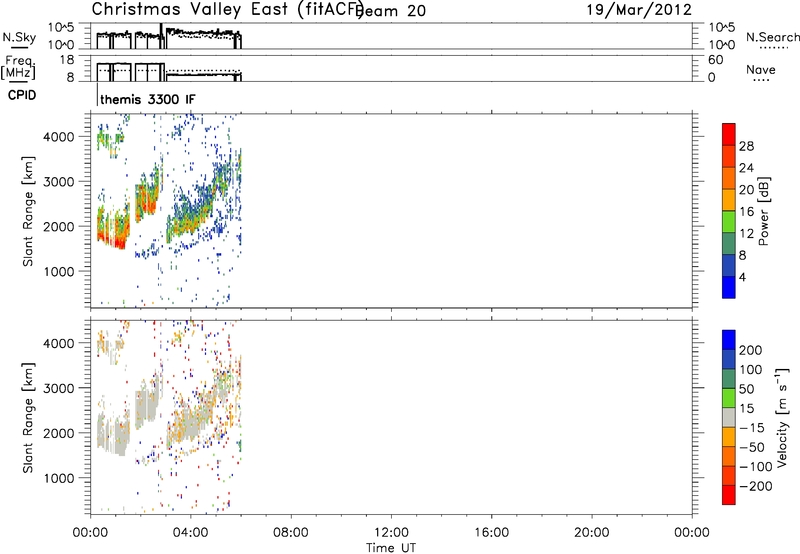Click the 'Slant Range [km]' label of the velocity panel
This screenshot has width=800, height=554.
(x=28, y=417)
